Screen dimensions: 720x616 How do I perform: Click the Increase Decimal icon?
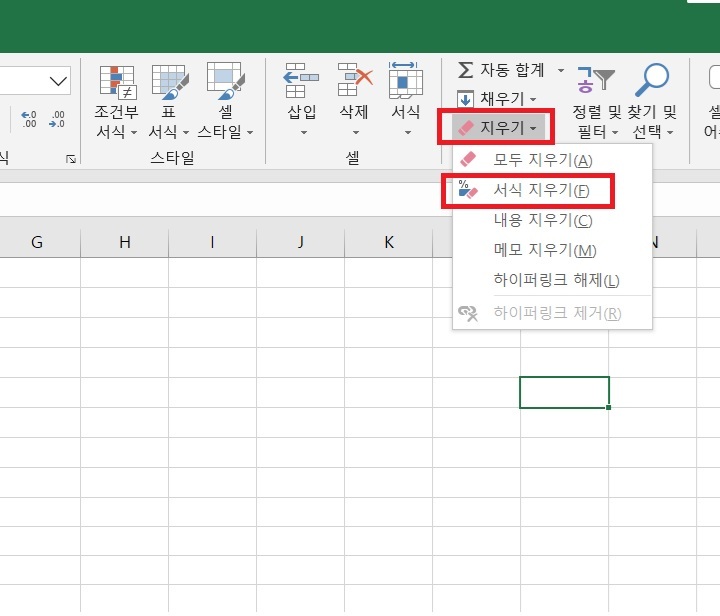tap(29, 119)
